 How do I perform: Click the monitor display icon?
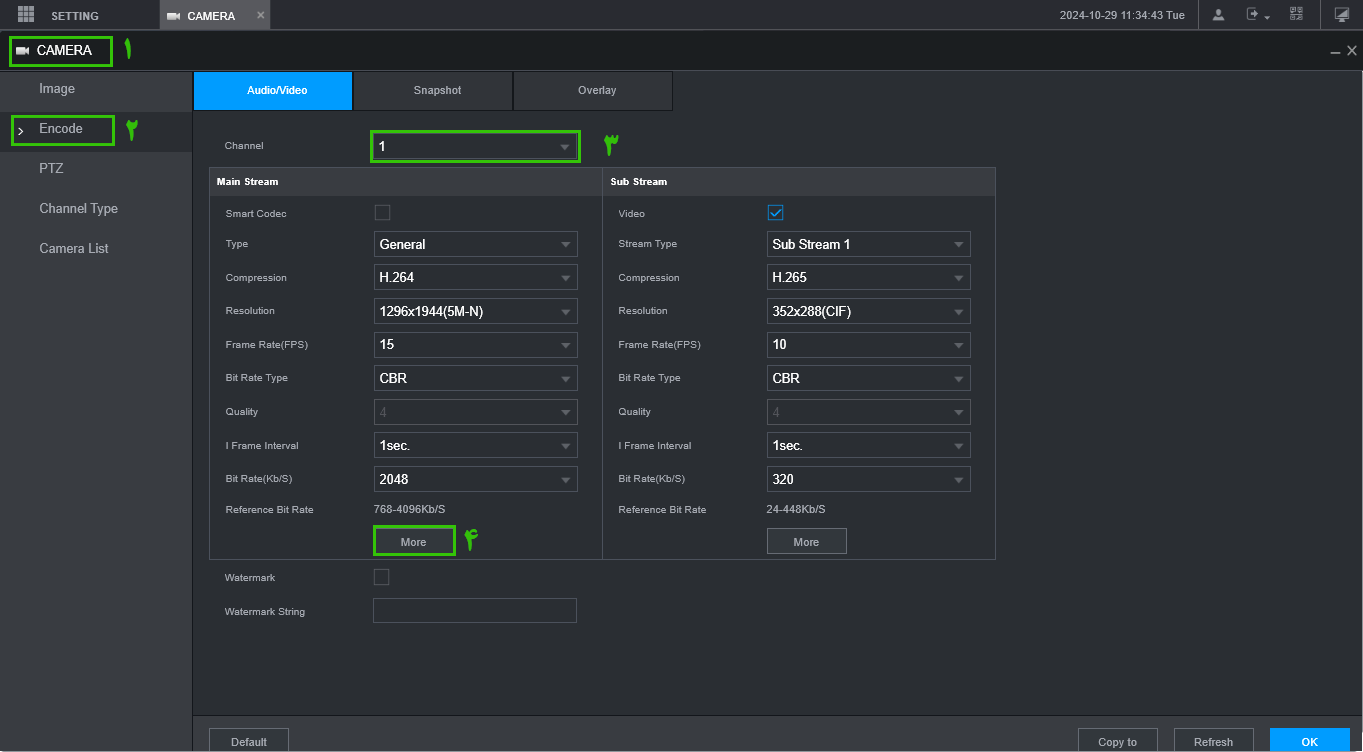(1342, 15)
